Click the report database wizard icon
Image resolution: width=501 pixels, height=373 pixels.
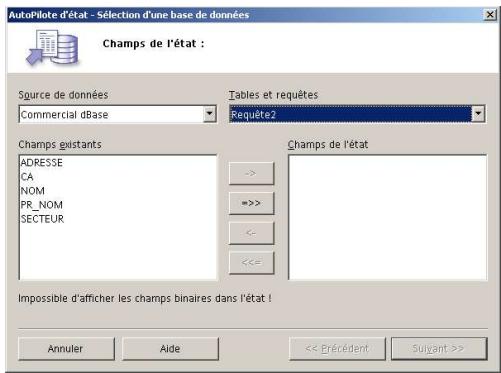click(x=52, y=47)
